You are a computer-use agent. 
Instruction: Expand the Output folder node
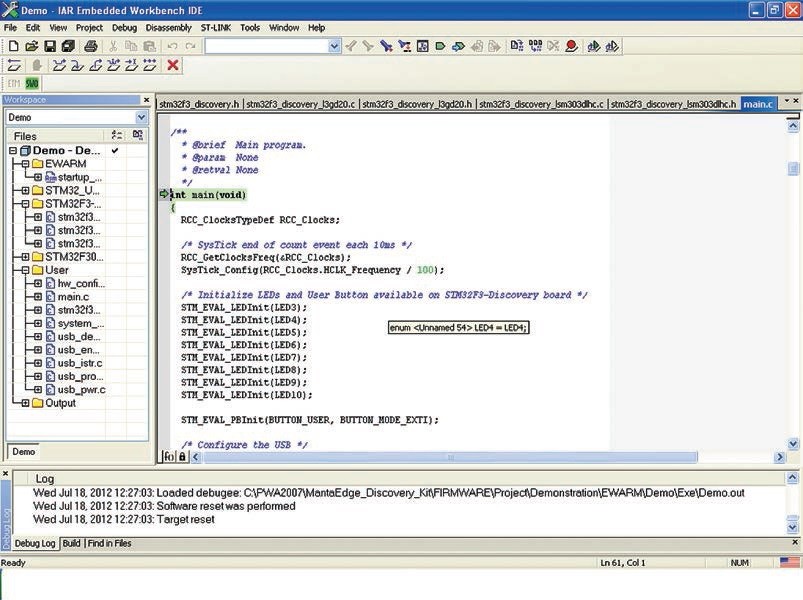(x=25, y=403)
